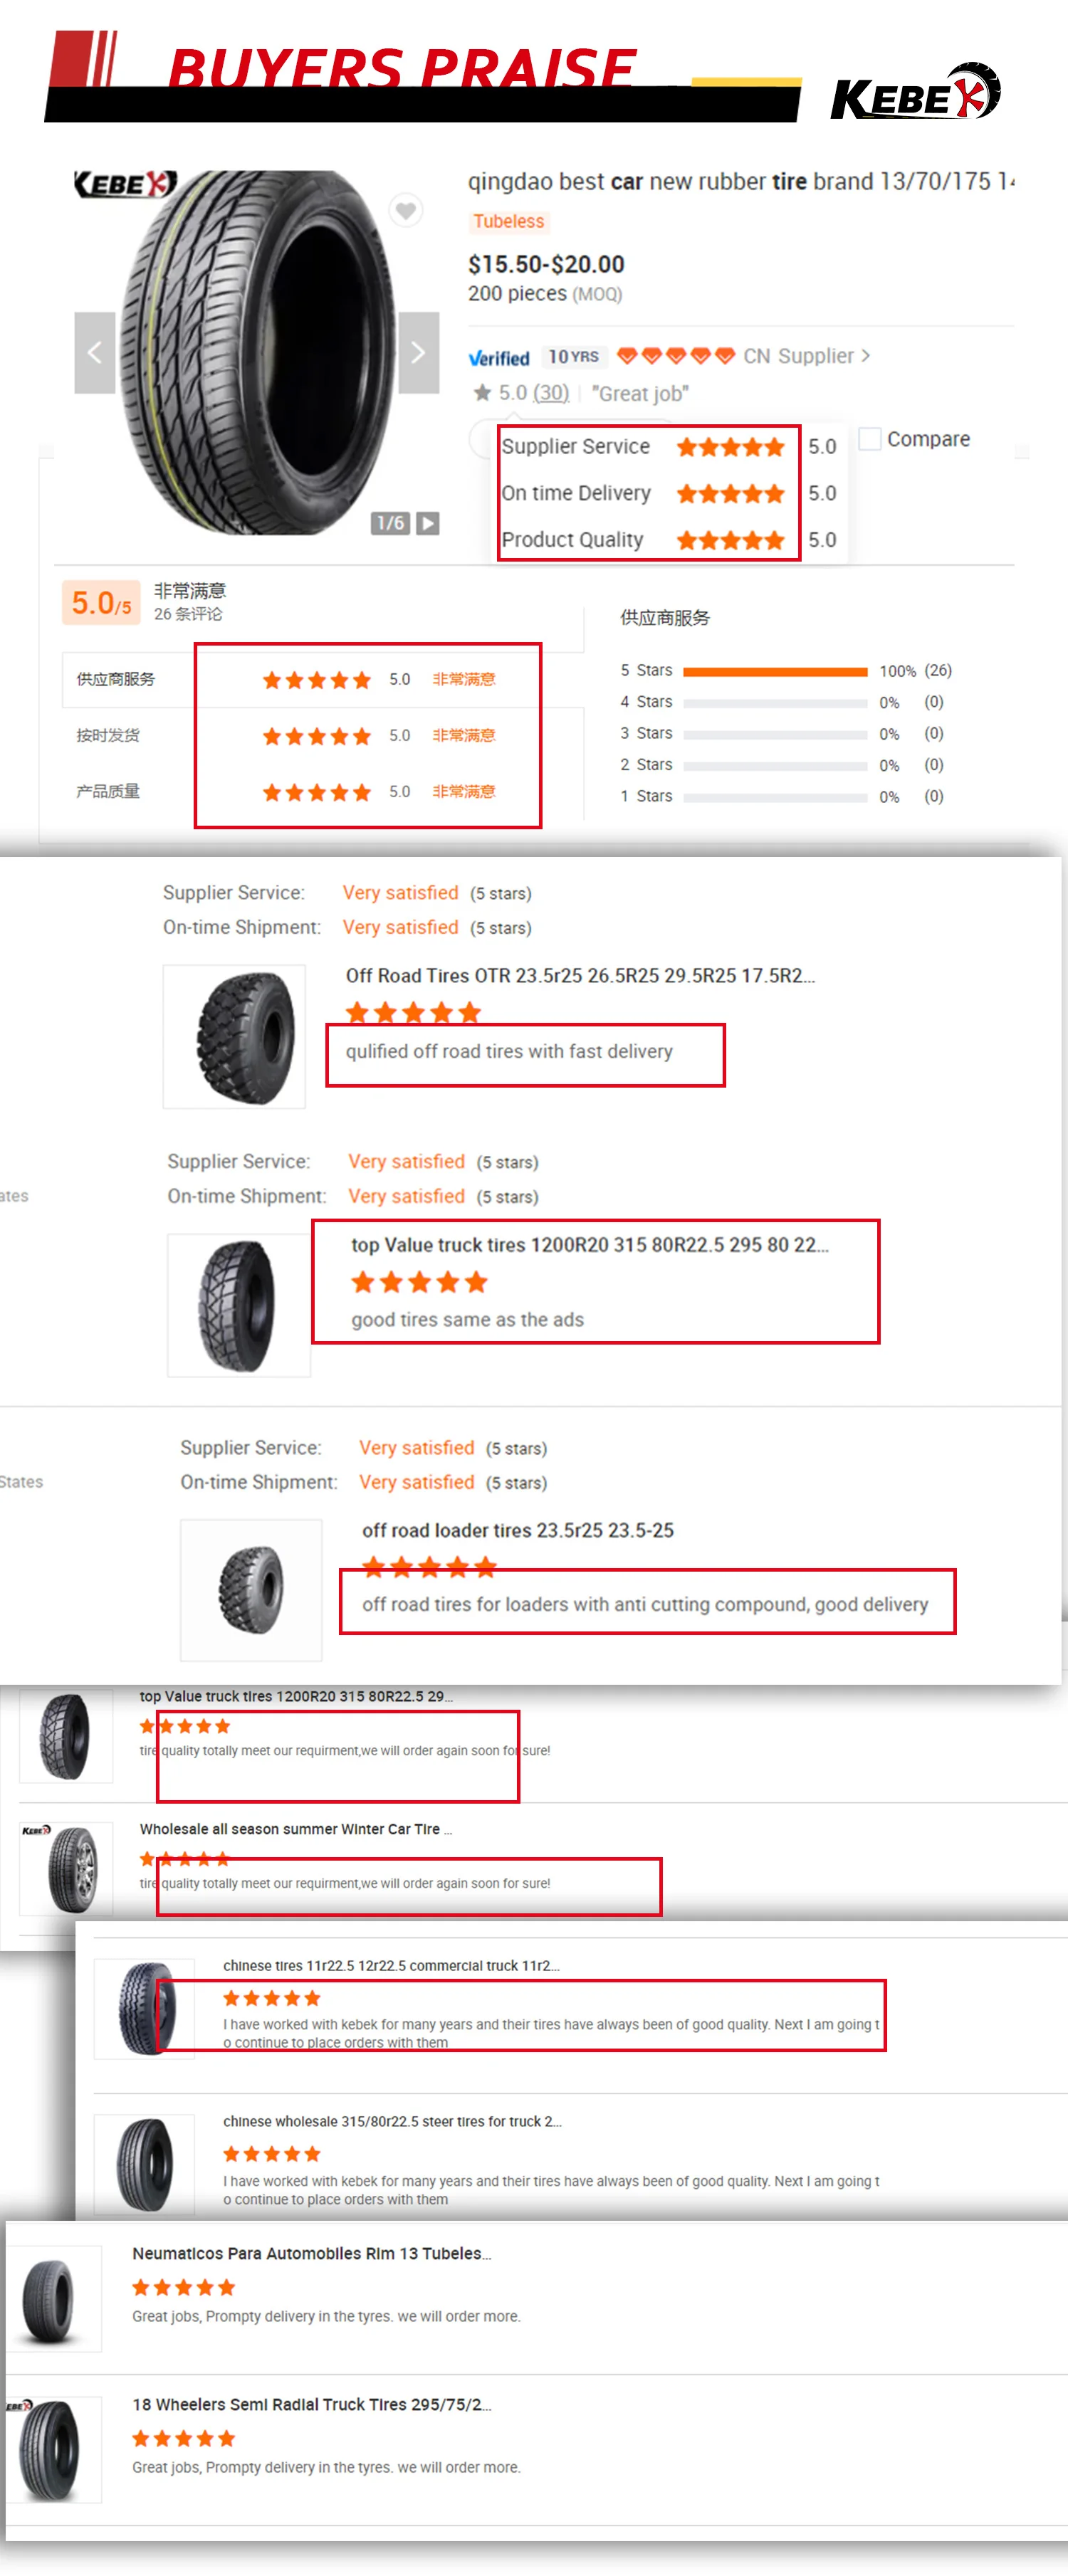1068x2576 pixels.
Task: Open Neumaticos Para Automobiles Rim 13 link
Action: pos(311,2253)
